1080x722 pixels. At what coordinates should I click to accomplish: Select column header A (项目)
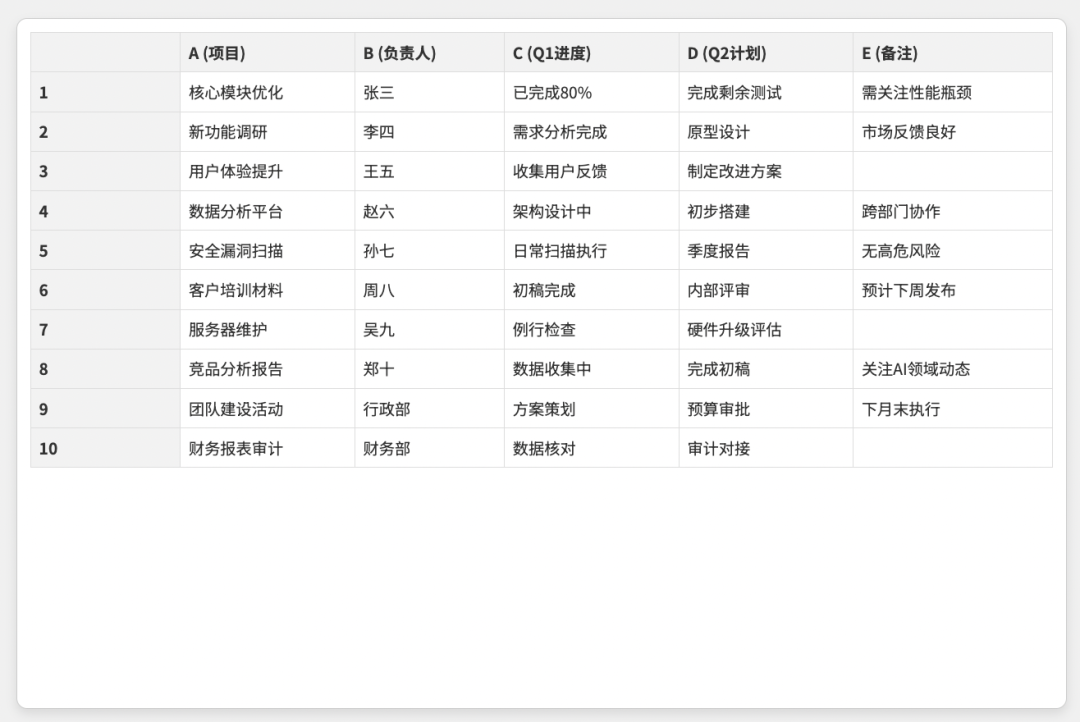[x=267, y=53]
